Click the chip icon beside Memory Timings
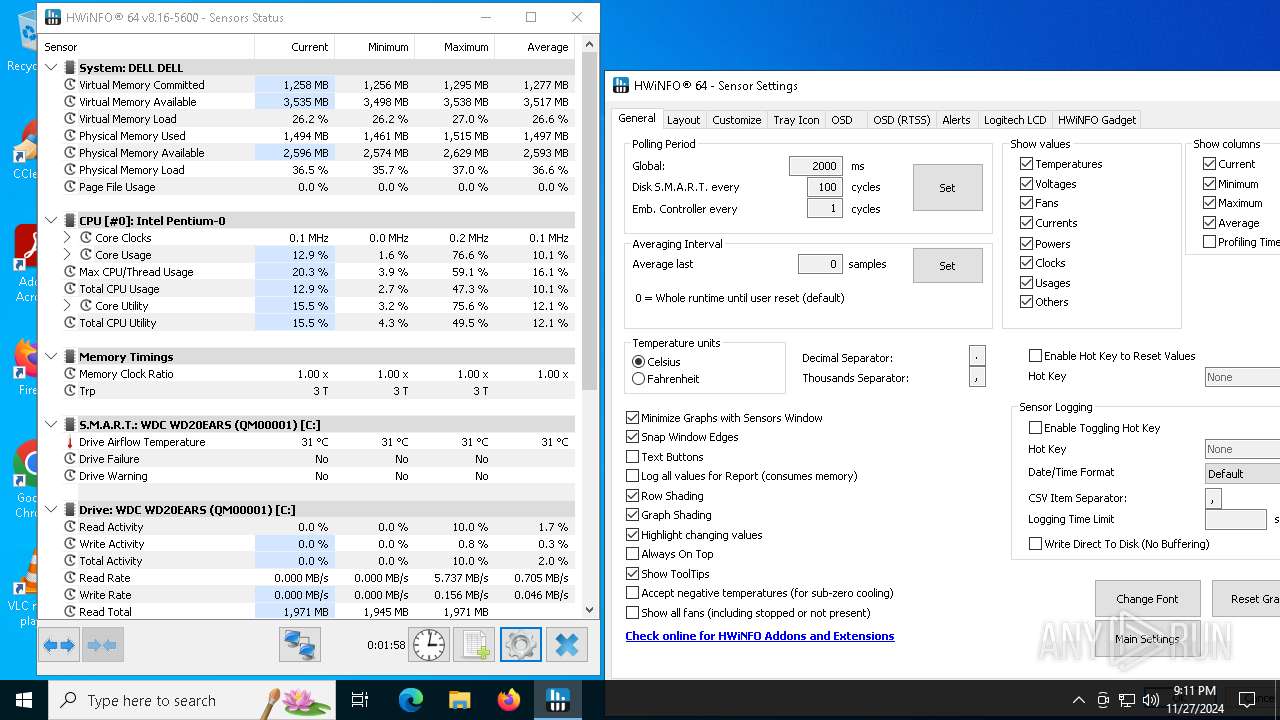Viewport: 1280px width, 720px height. click(x=70, y=357)
